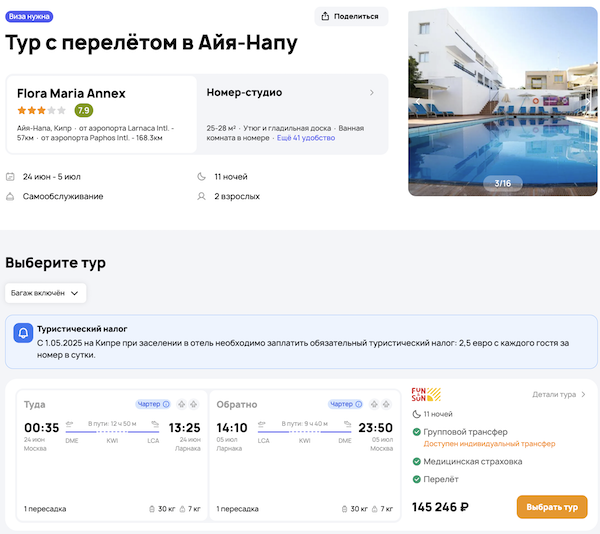Screen dimensions: 600x534
Task: Click the FUN SUN tour operator logo
Action: 425,394
